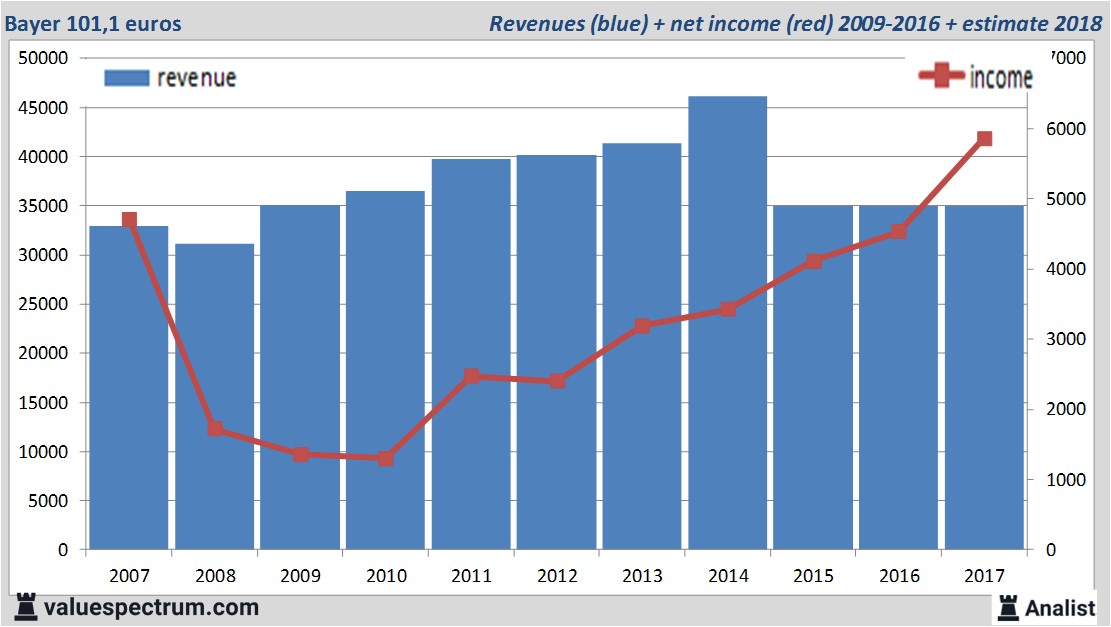Select the 2007 red income data marker
This screenshot has height=627, width=1111.
(x=129, y=220)
